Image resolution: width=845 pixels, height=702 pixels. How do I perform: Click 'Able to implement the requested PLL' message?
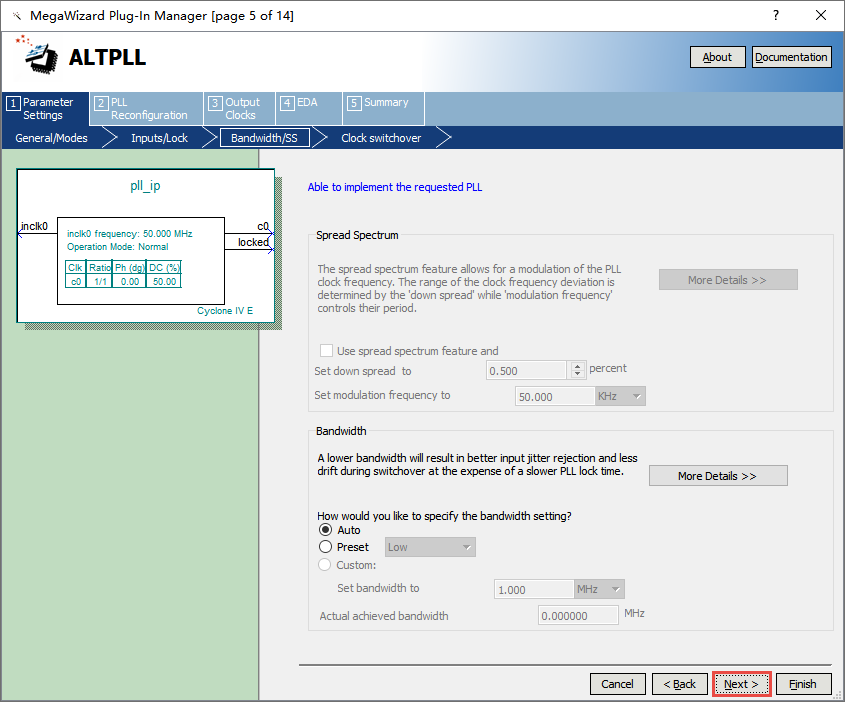(x=394, y=187)
